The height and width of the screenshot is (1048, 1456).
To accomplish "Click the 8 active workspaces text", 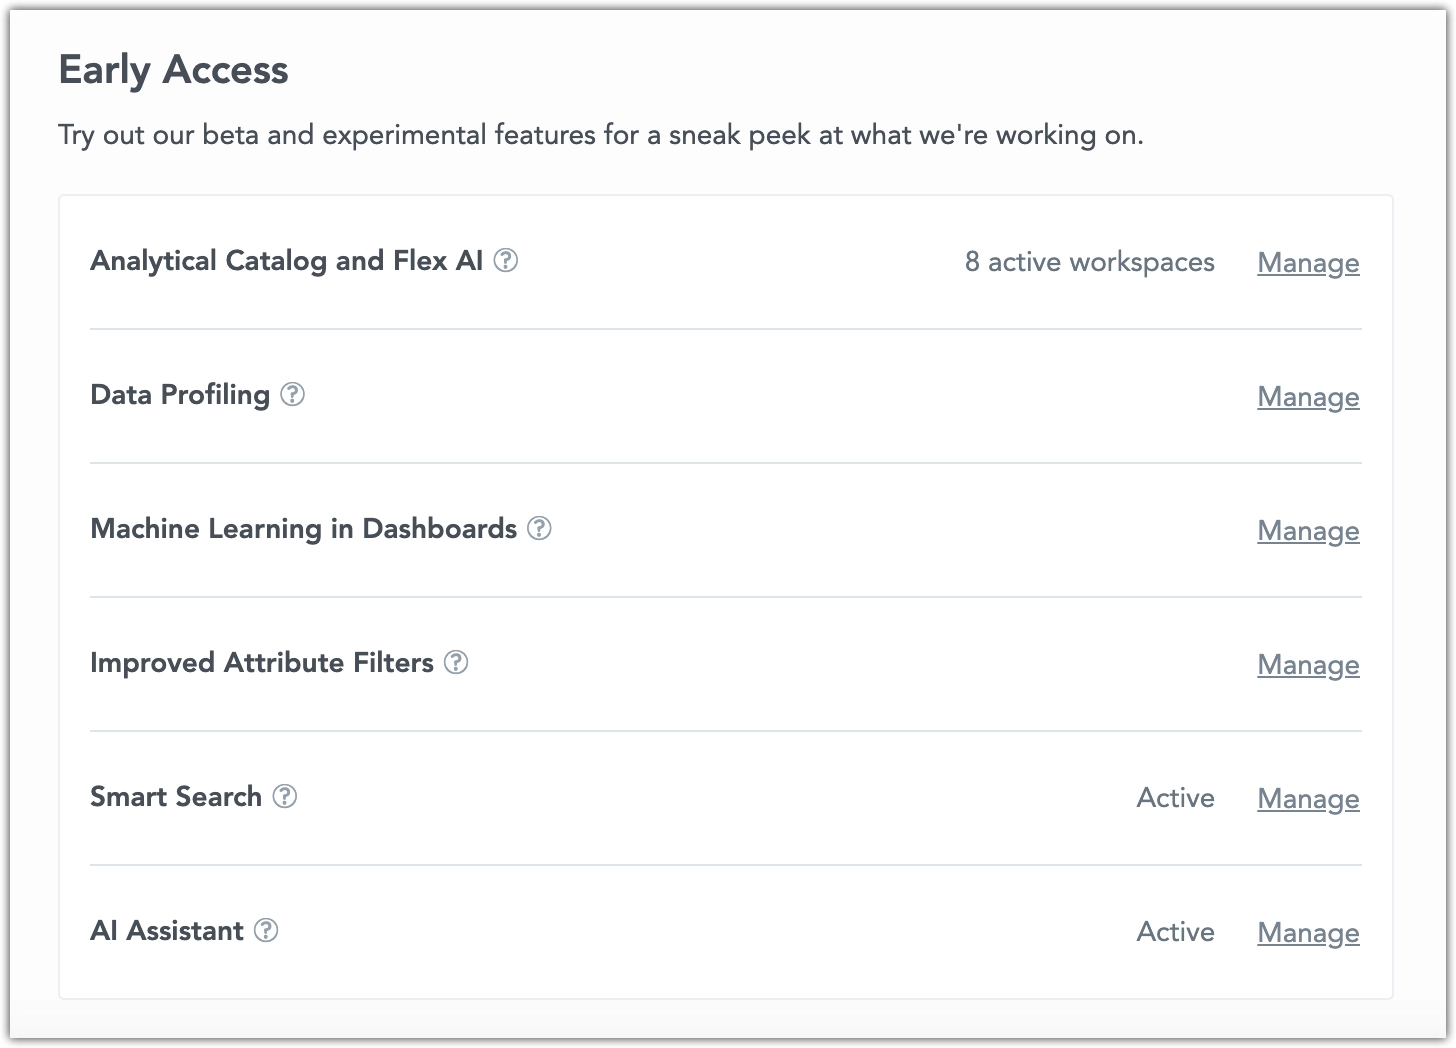I will pyautogui.click(x=1088, y=262).
